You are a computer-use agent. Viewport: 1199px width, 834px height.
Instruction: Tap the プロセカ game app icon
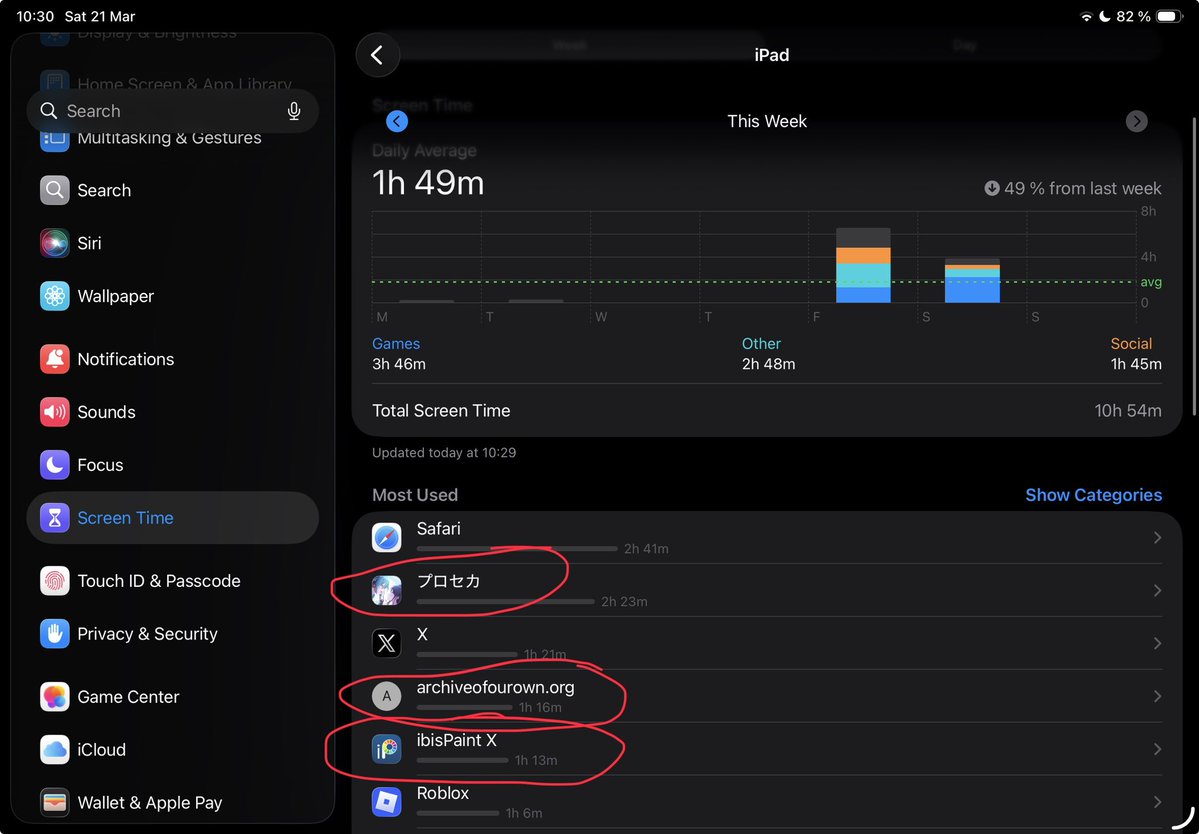tap(386, 590)
